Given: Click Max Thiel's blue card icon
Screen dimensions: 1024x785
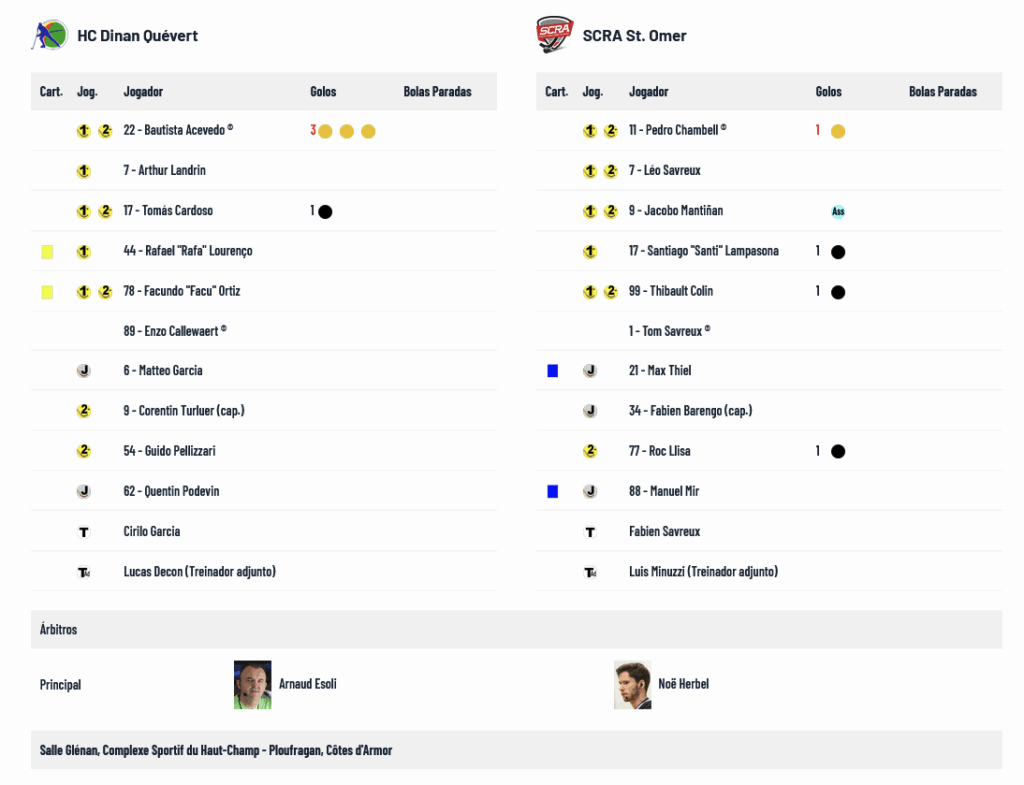Looking at the screenshot, I should point(553,371).
